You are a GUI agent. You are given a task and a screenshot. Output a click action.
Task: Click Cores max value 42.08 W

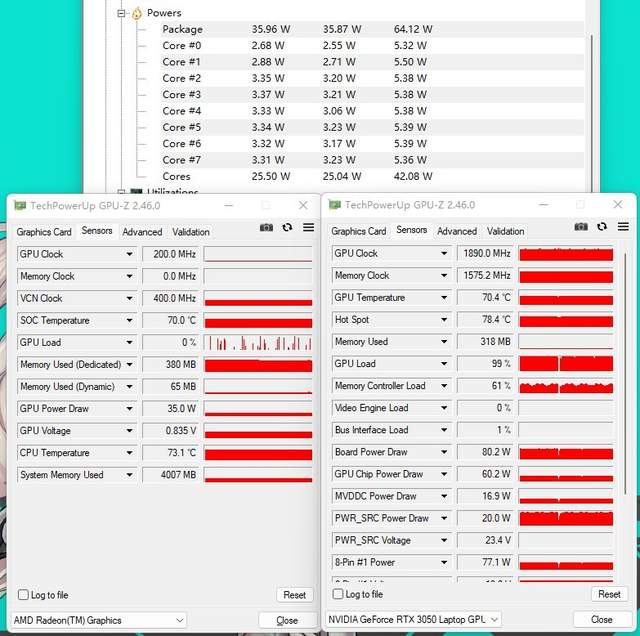(x=413, y=176)
